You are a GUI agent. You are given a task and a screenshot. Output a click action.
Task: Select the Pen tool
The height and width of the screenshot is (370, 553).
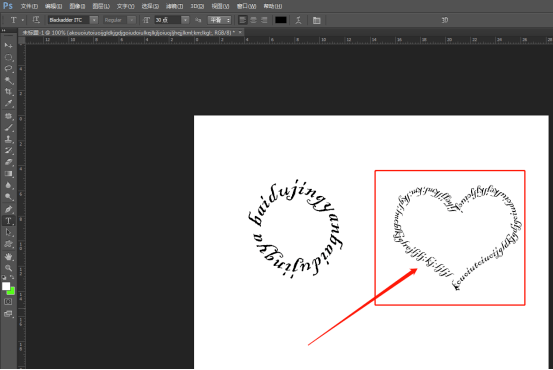[x=8, y=209]
